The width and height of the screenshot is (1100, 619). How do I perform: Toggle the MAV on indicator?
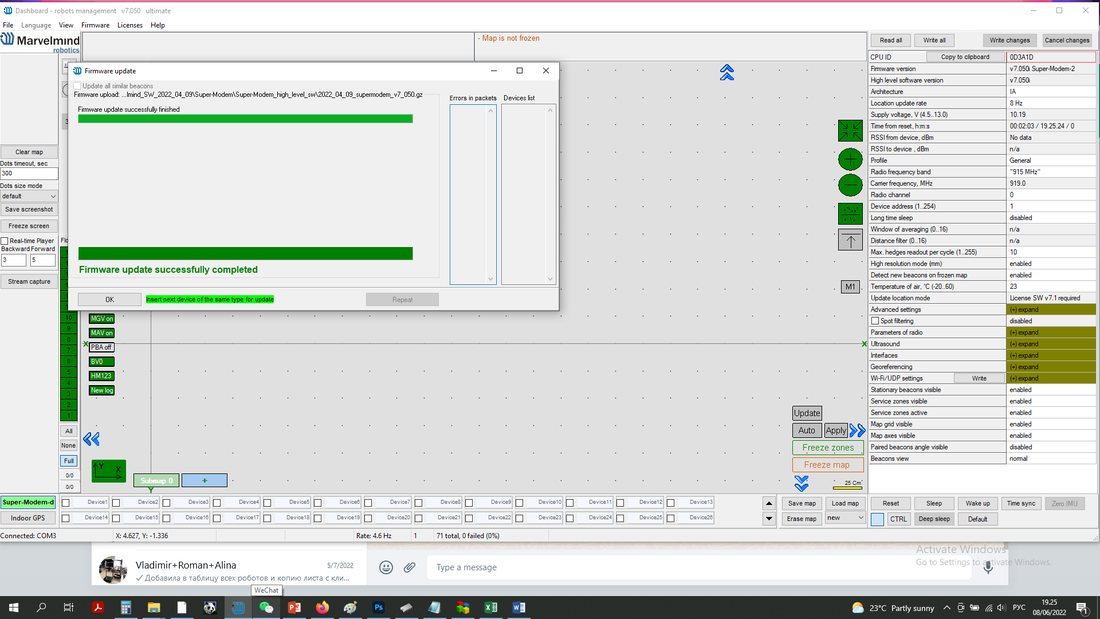click(102, 333)
